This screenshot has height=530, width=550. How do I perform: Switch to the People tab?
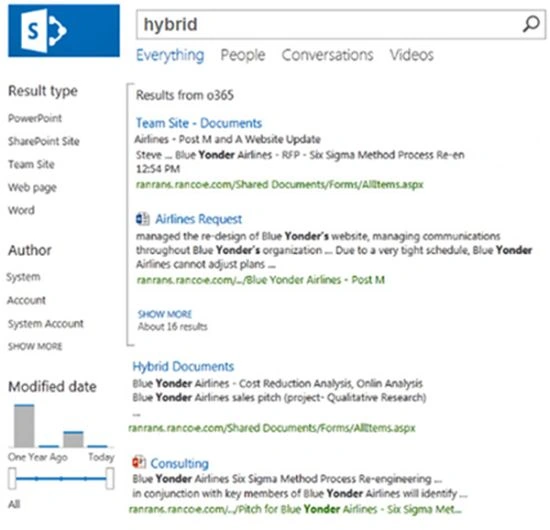(x=243, y=55)
